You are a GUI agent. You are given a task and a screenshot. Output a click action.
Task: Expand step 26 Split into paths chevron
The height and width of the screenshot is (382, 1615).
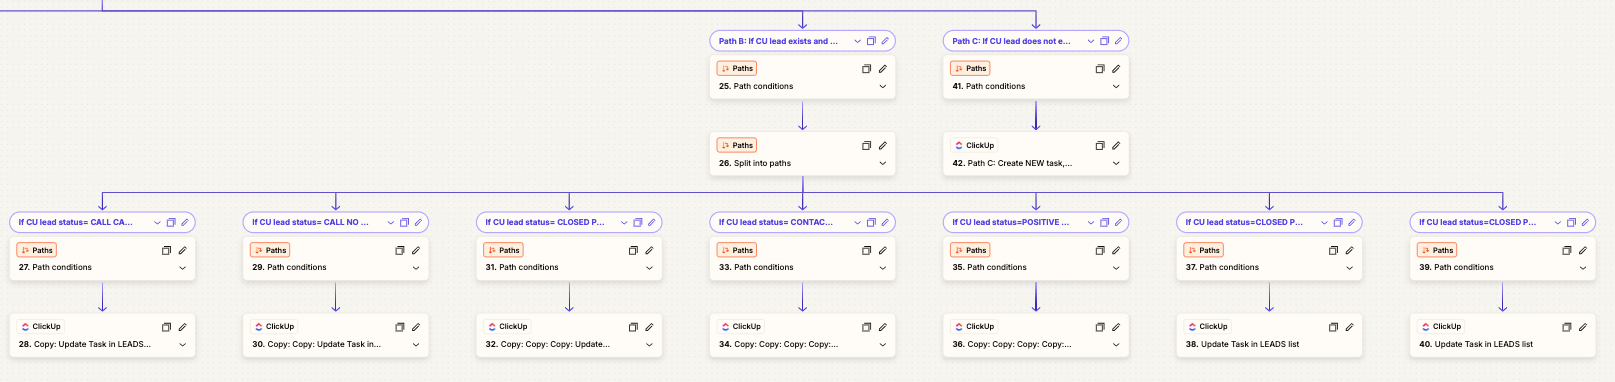[883, 164]
